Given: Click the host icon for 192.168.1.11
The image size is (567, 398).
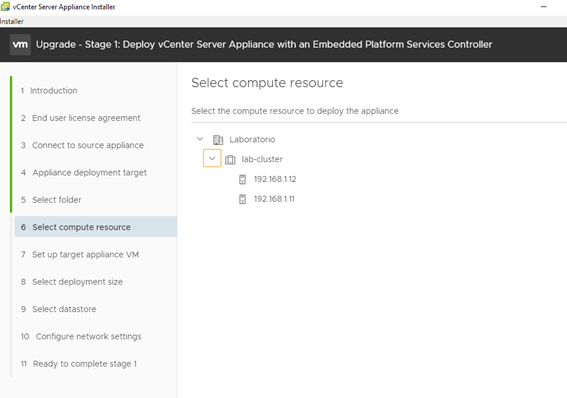Looking at the screenshot, I should coord(242,199).
